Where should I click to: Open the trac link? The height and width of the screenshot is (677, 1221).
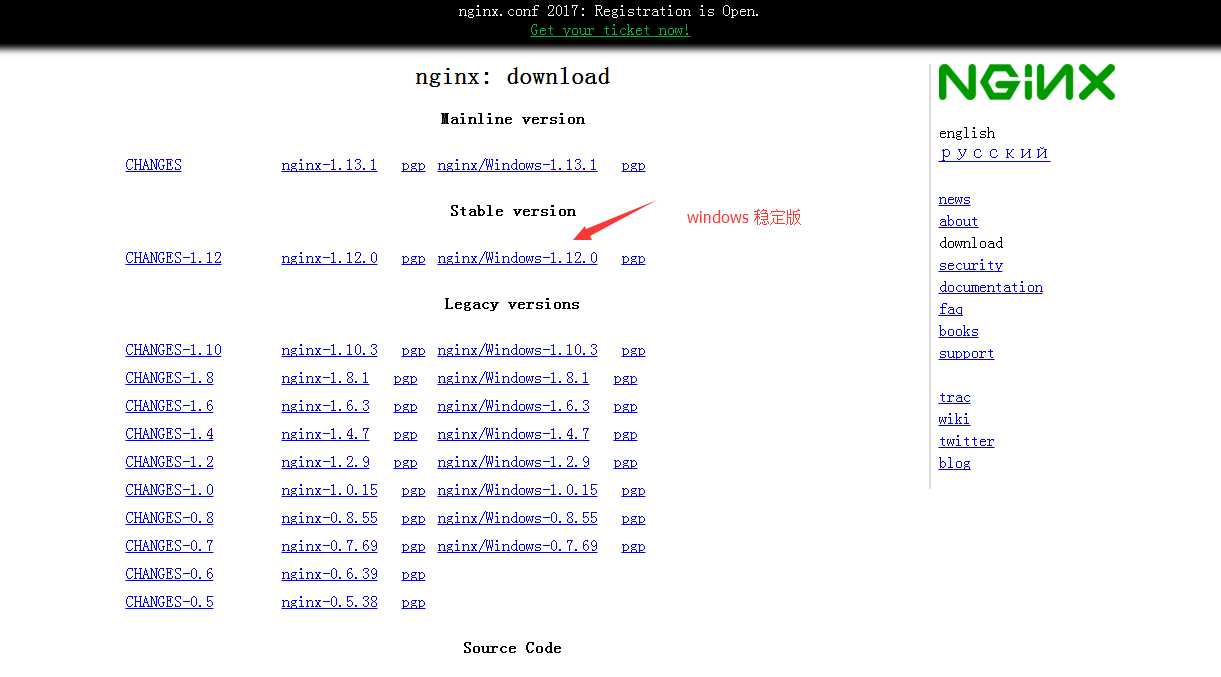coord(954,397)
